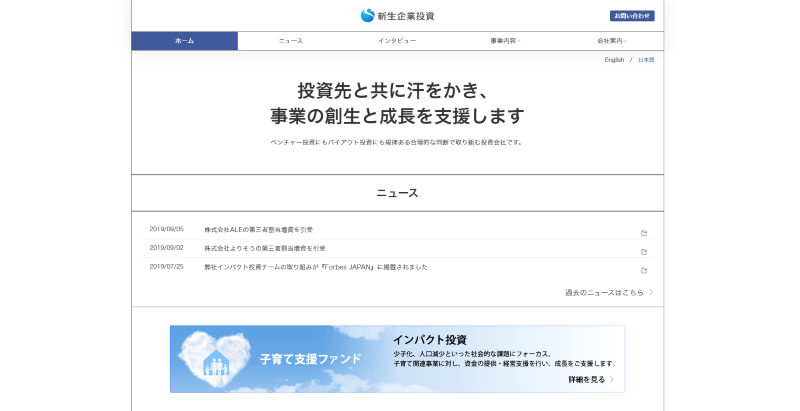Click the chevron beside 過去のニュースはこちら
800x411 pixels.
click(651, 292)
